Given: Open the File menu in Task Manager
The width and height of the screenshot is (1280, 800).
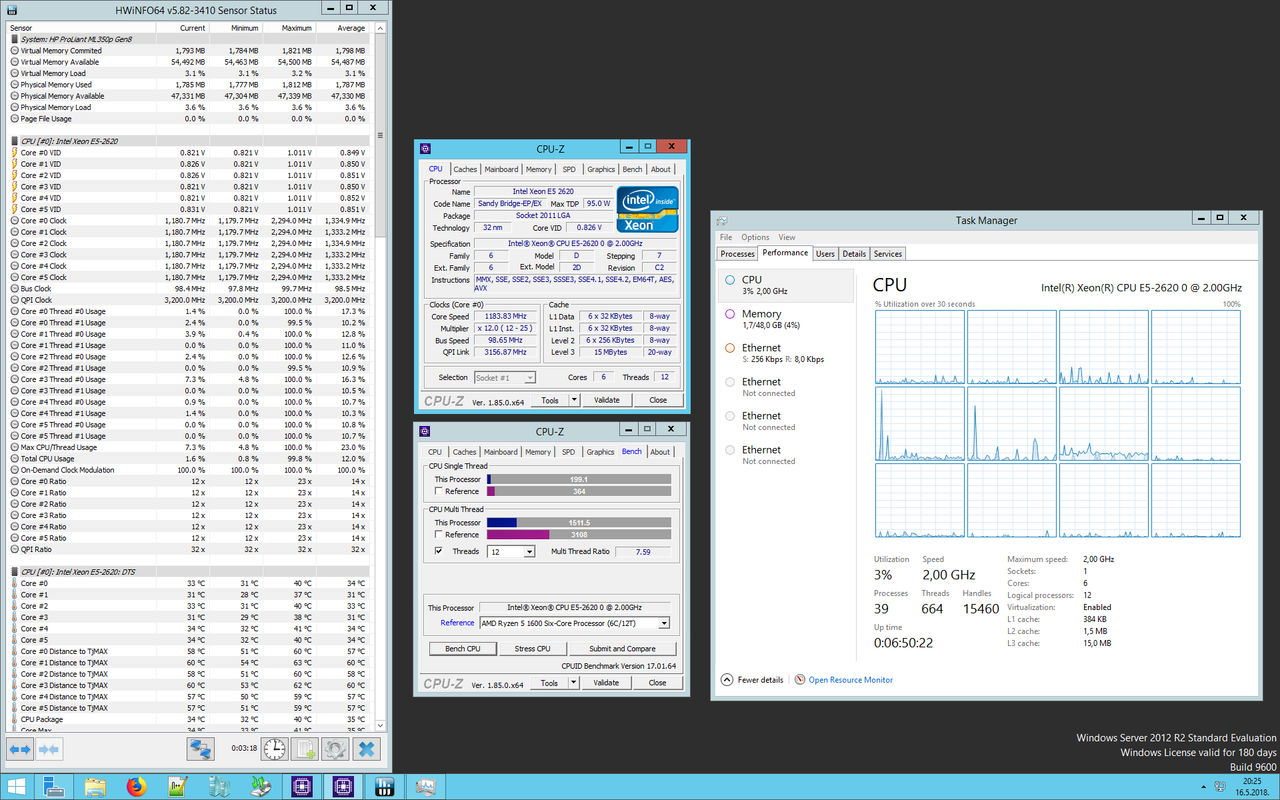Looking at the screenshot, I should (x=726, y=237).
